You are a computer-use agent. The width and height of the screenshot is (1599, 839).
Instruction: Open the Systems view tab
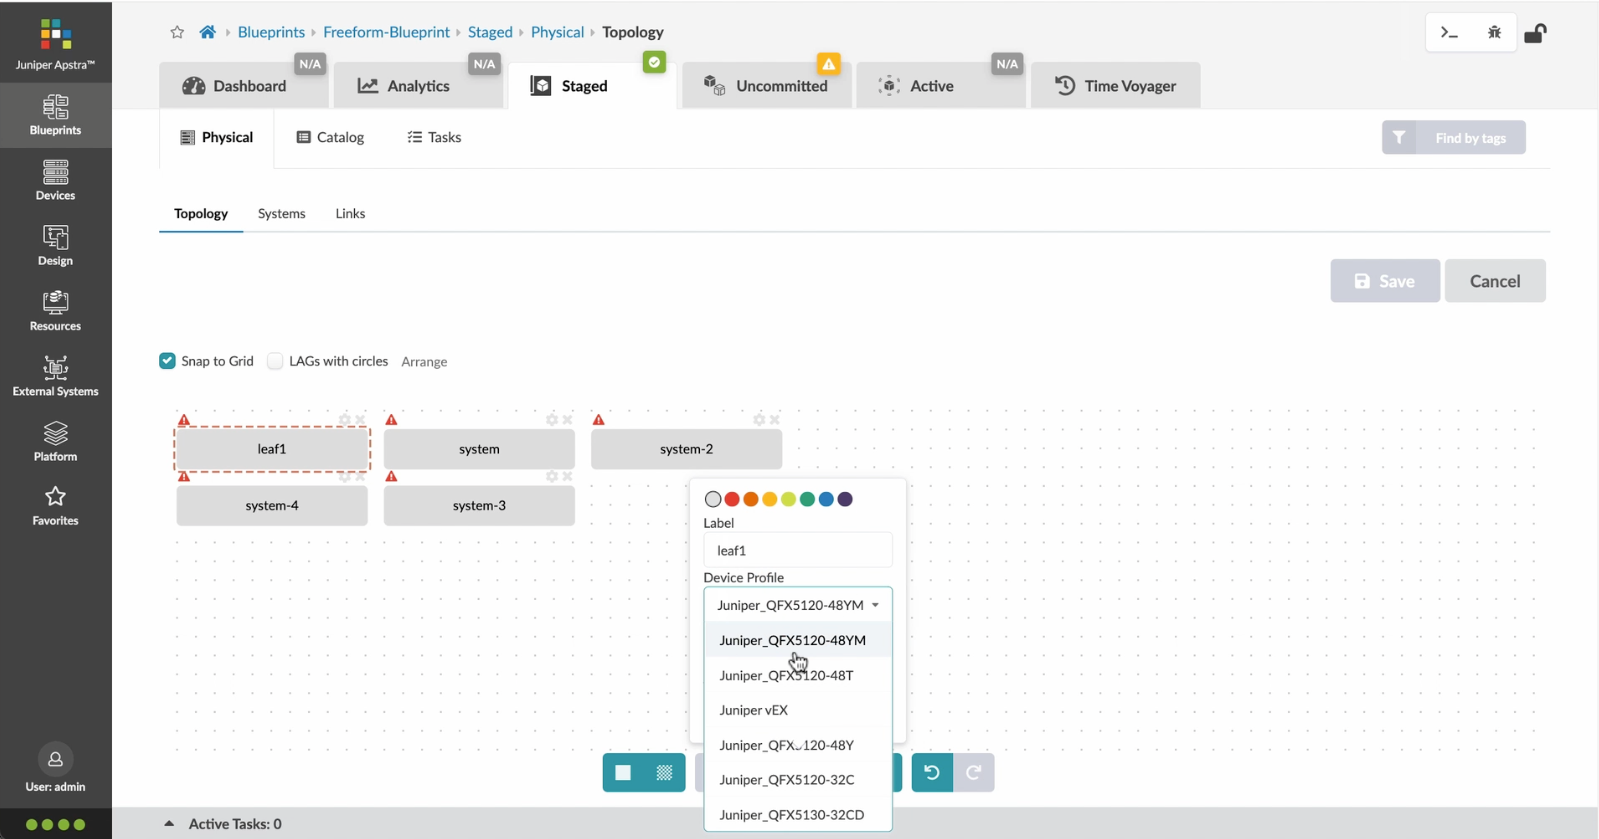click(281, 213)
